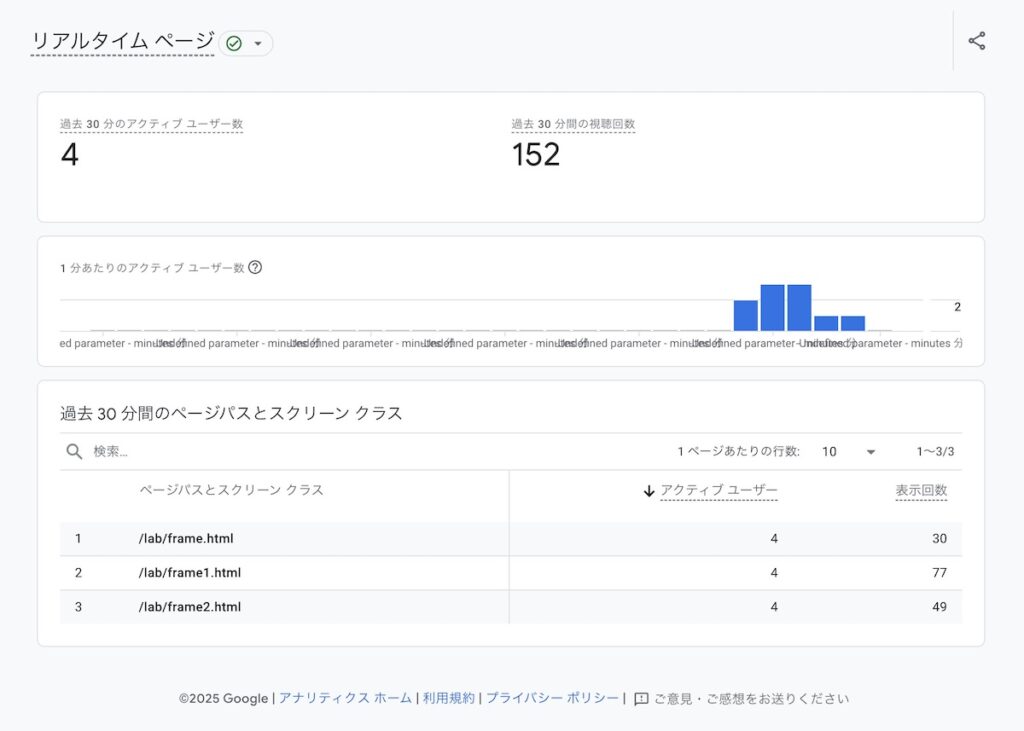The height and width of the screenshot is (731, 1024).
Task: Open the 利用規約 footer link
Action: pyautogui.click(x=448, y=699)
